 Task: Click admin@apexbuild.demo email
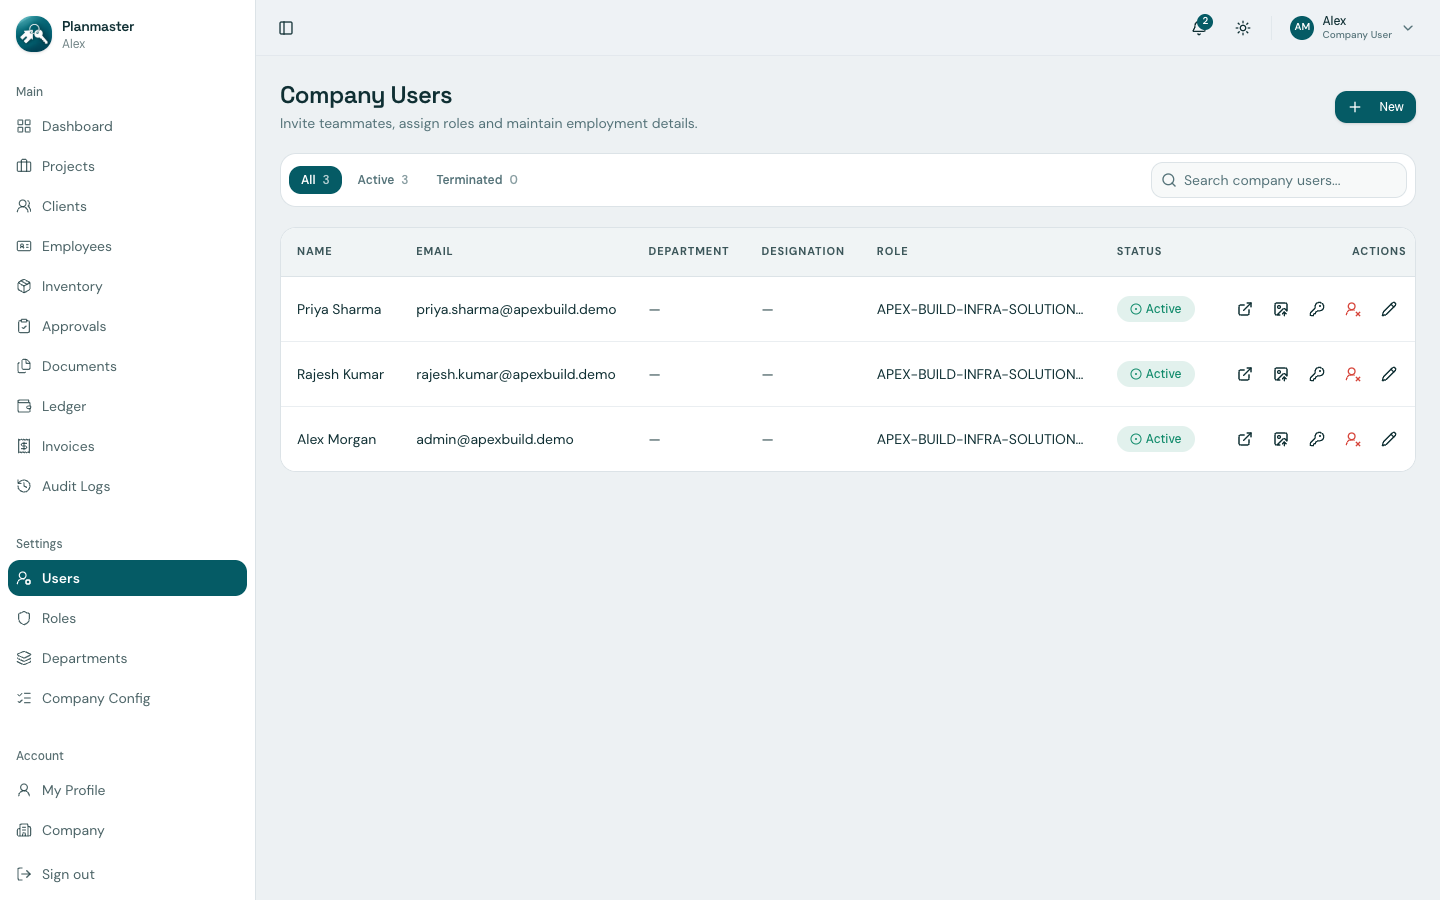pyautogui.click(x=495, y=439)
